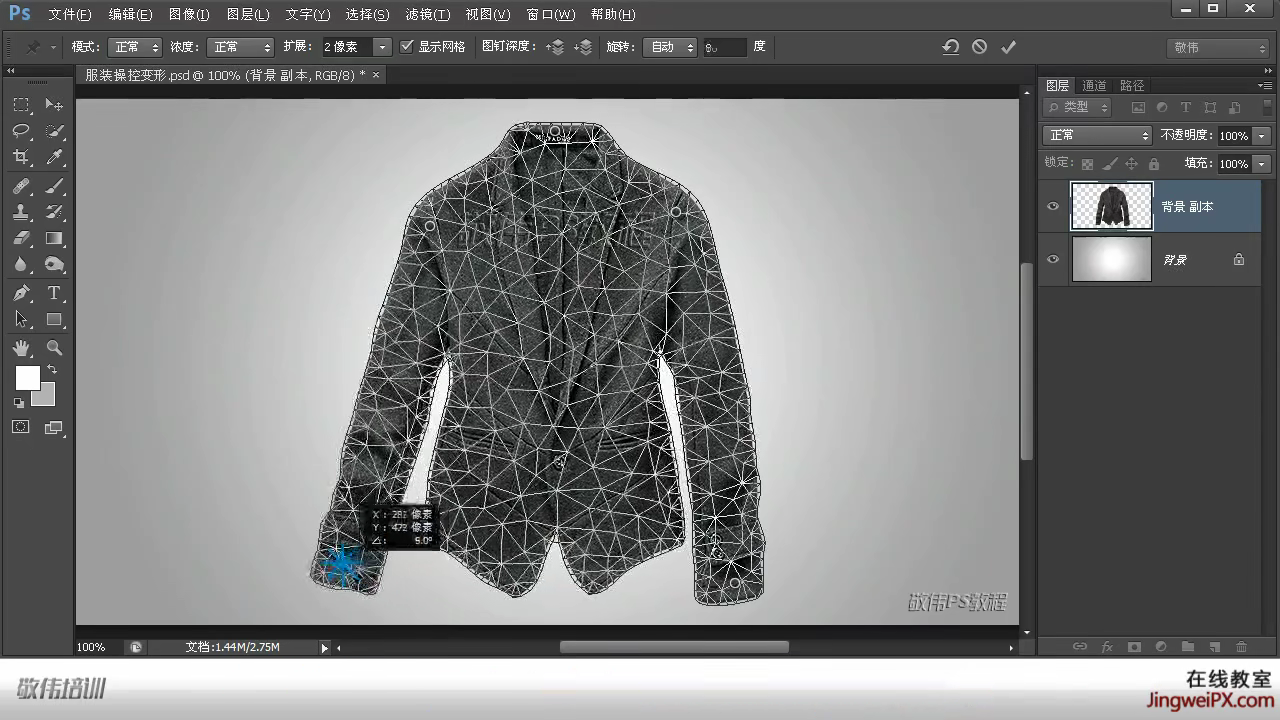Select the 背景 副本 layer thumbnail
The image size is (1280, 720).
coord(1111,207)
